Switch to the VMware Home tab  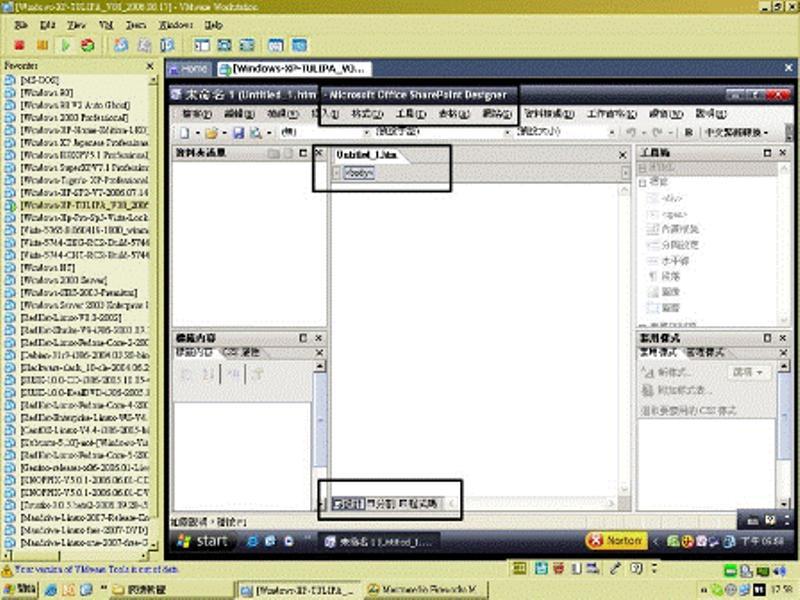(x=190, y=68)
